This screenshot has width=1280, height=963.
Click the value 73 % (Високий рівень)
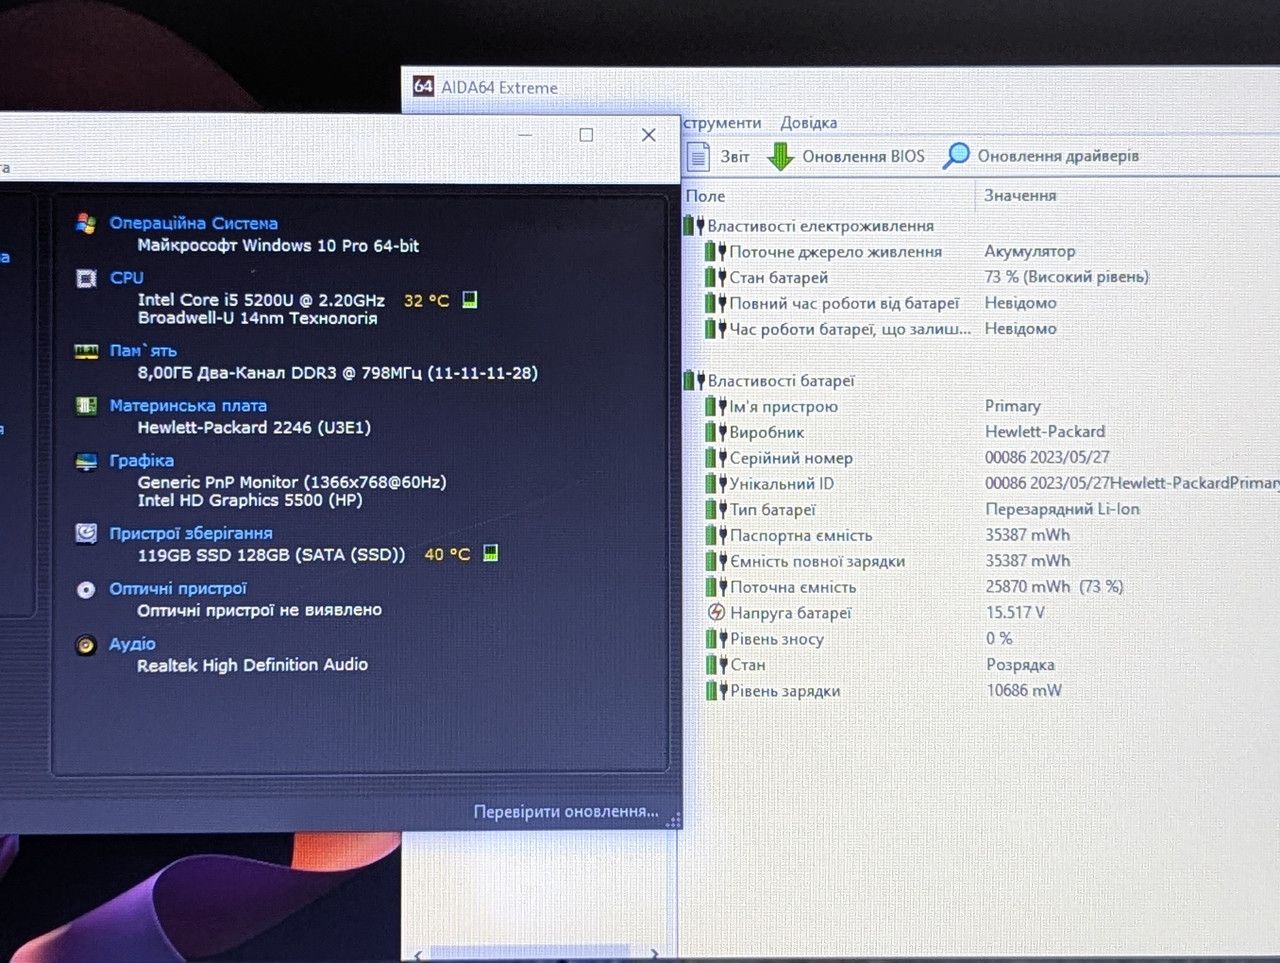coord(1067,277)
